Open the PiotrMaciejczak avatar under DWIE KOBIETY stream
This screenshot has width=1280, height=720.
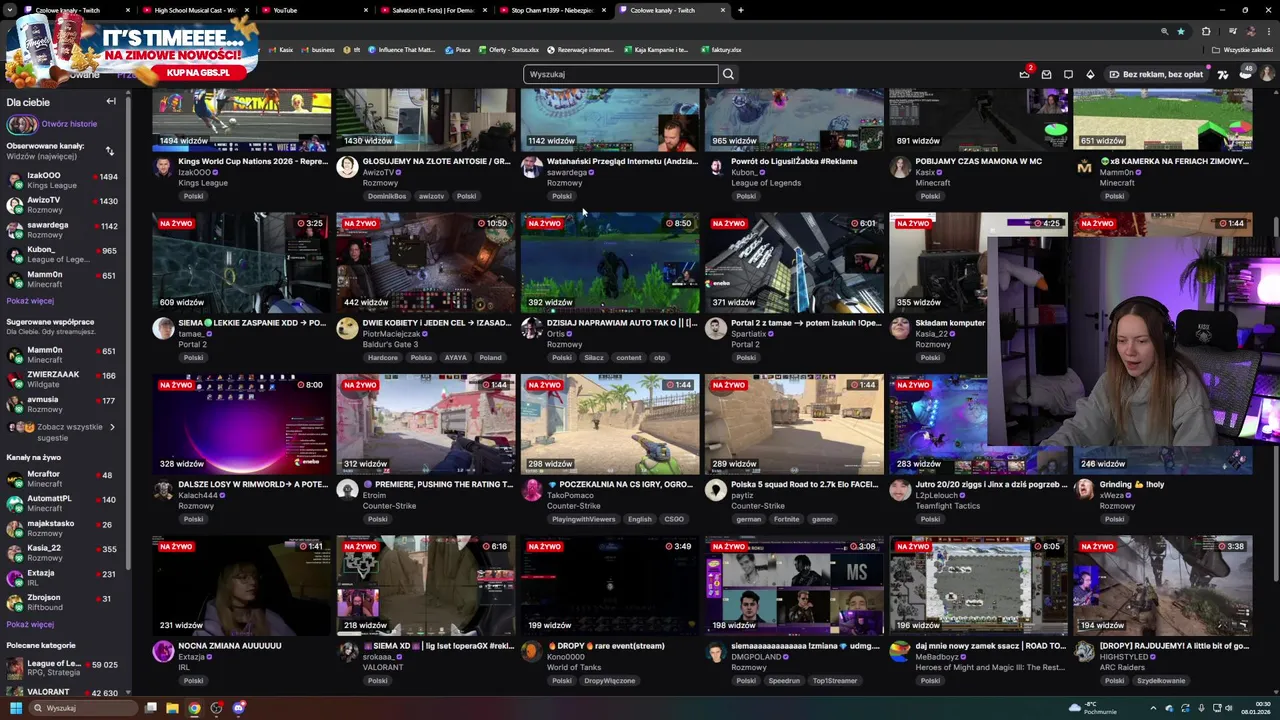347,328
